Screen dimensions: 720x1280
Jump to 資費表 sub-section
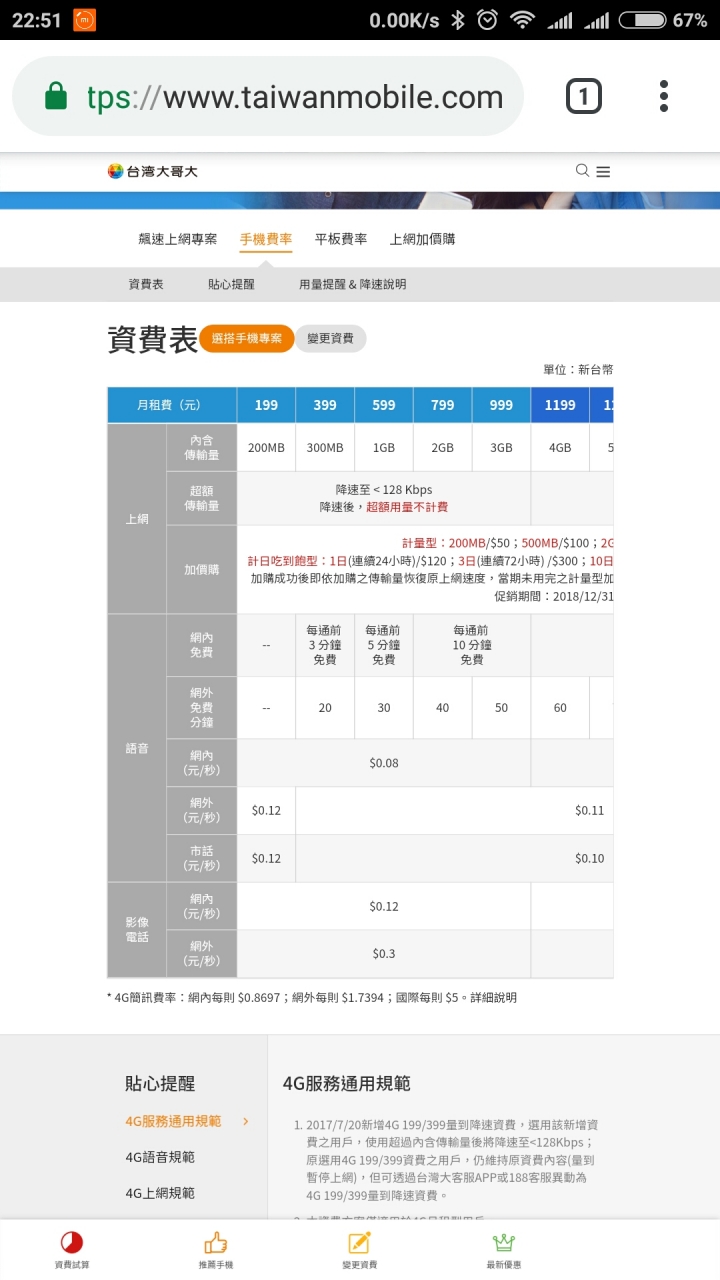tap(146, 285)
